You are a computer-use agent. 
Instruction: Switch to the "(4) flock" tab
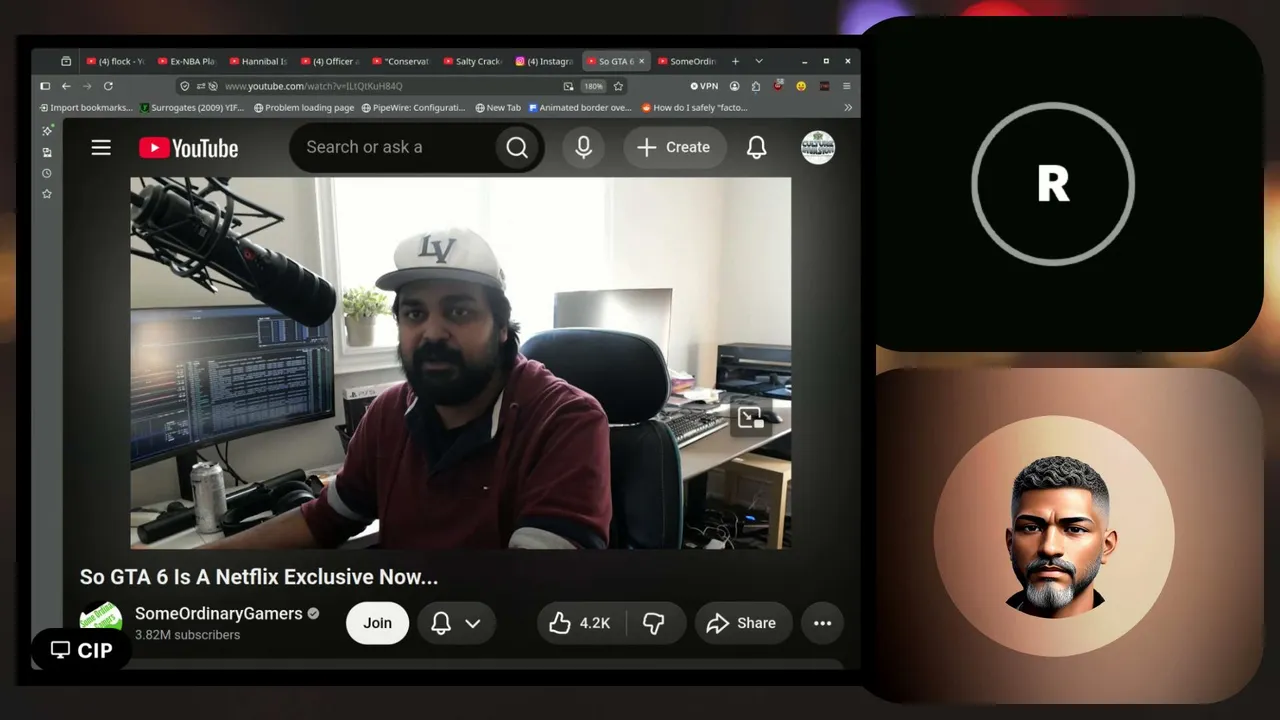coord(115,61)
